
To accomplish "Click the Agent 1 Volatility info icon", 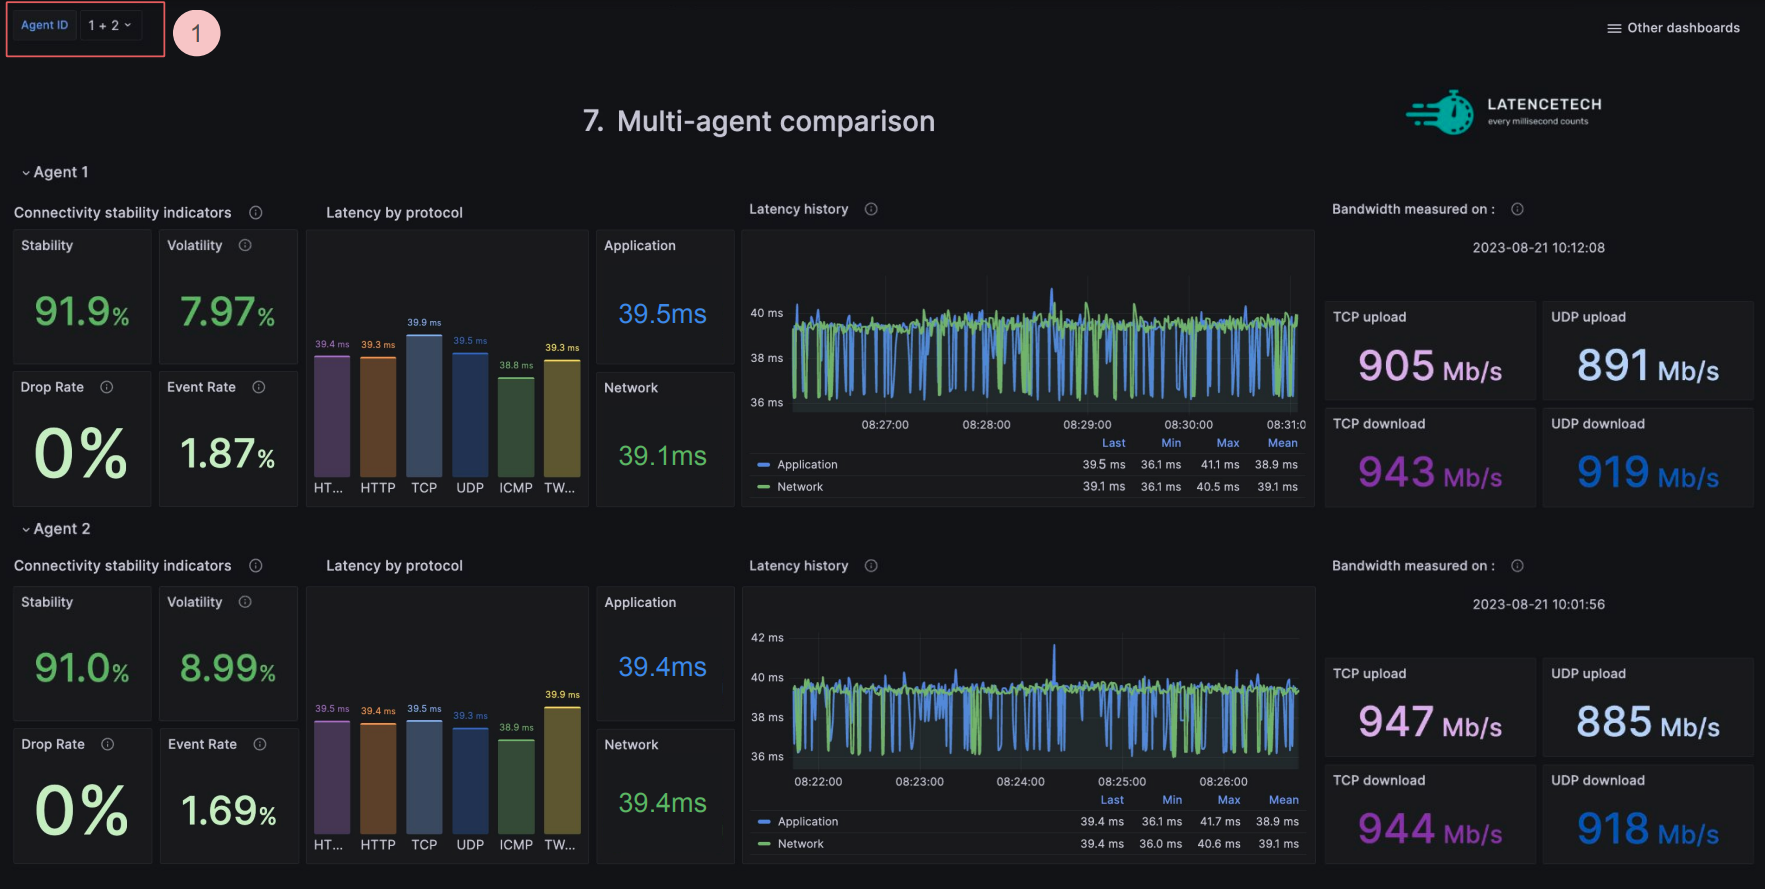I will tap(245, 245).
